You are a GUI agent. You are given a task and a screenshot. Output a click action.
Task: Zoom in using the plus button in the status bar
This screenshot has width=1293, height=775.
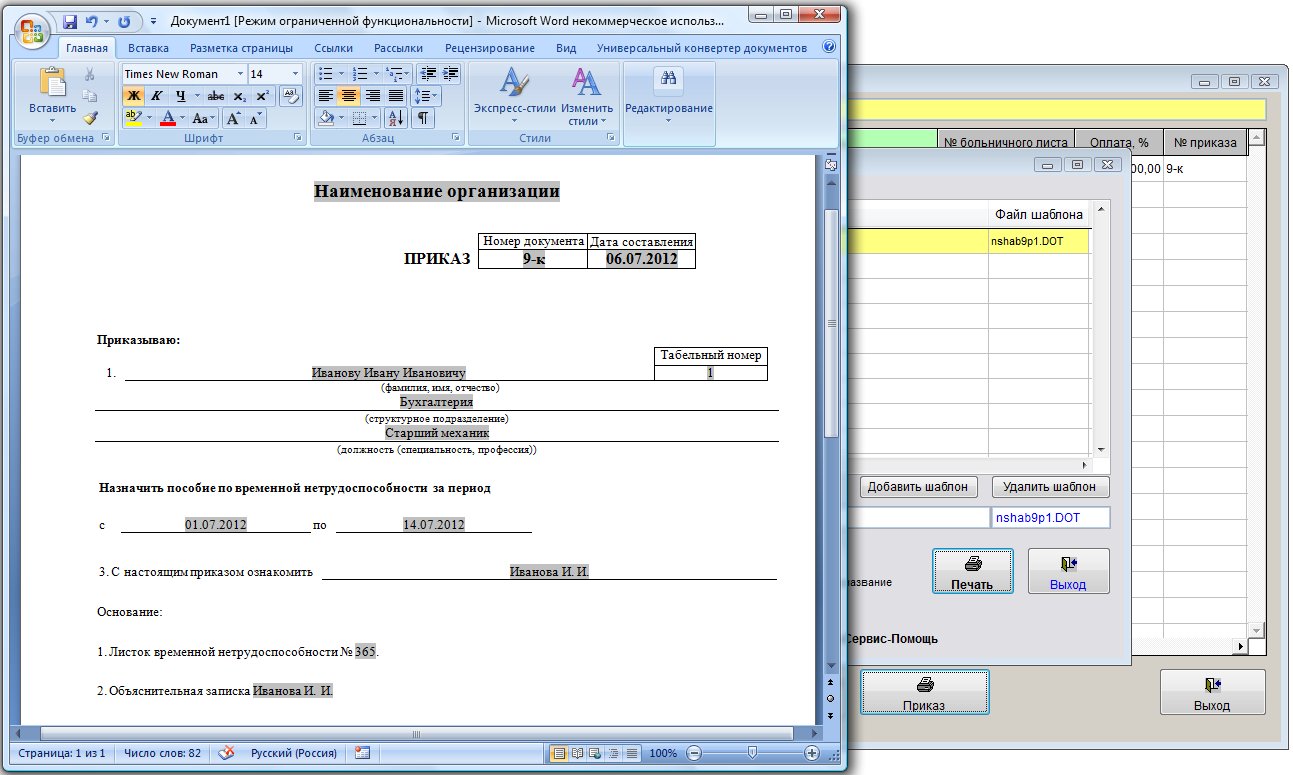click(812, 753)
